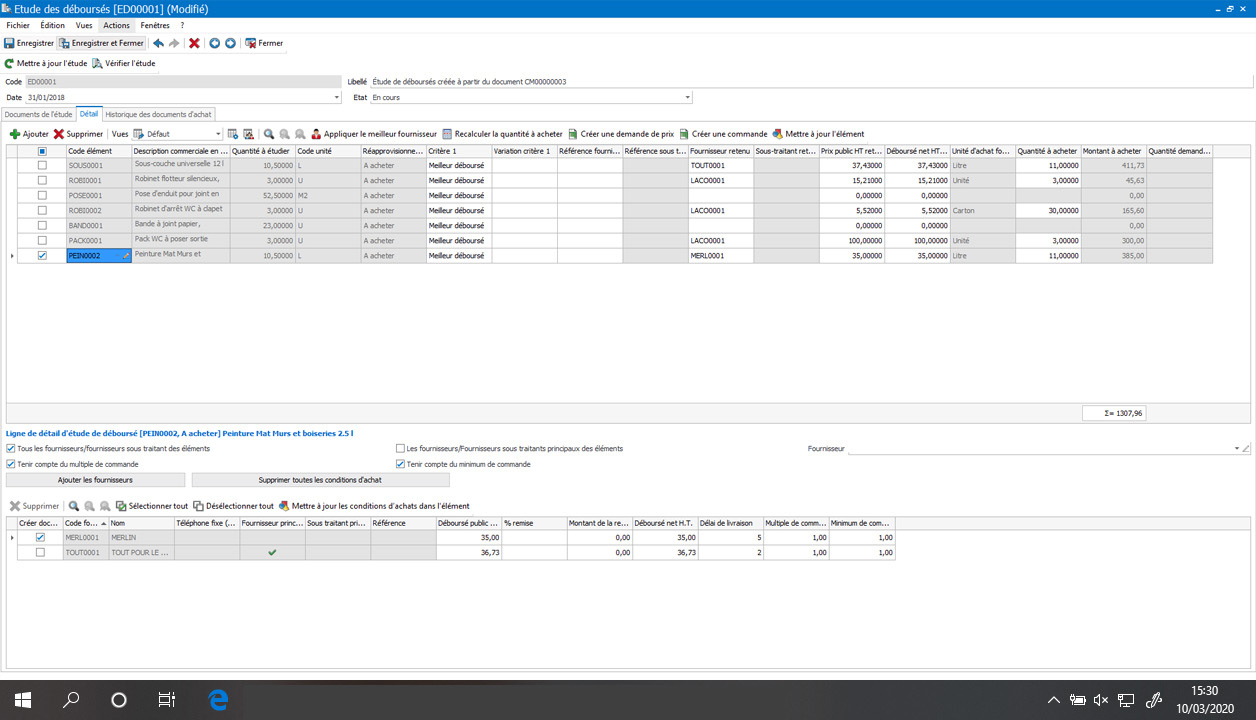Click Créer une commande in detail toolbar
Viewport: 1256px width, 720px height.
[x=684, y=134]
